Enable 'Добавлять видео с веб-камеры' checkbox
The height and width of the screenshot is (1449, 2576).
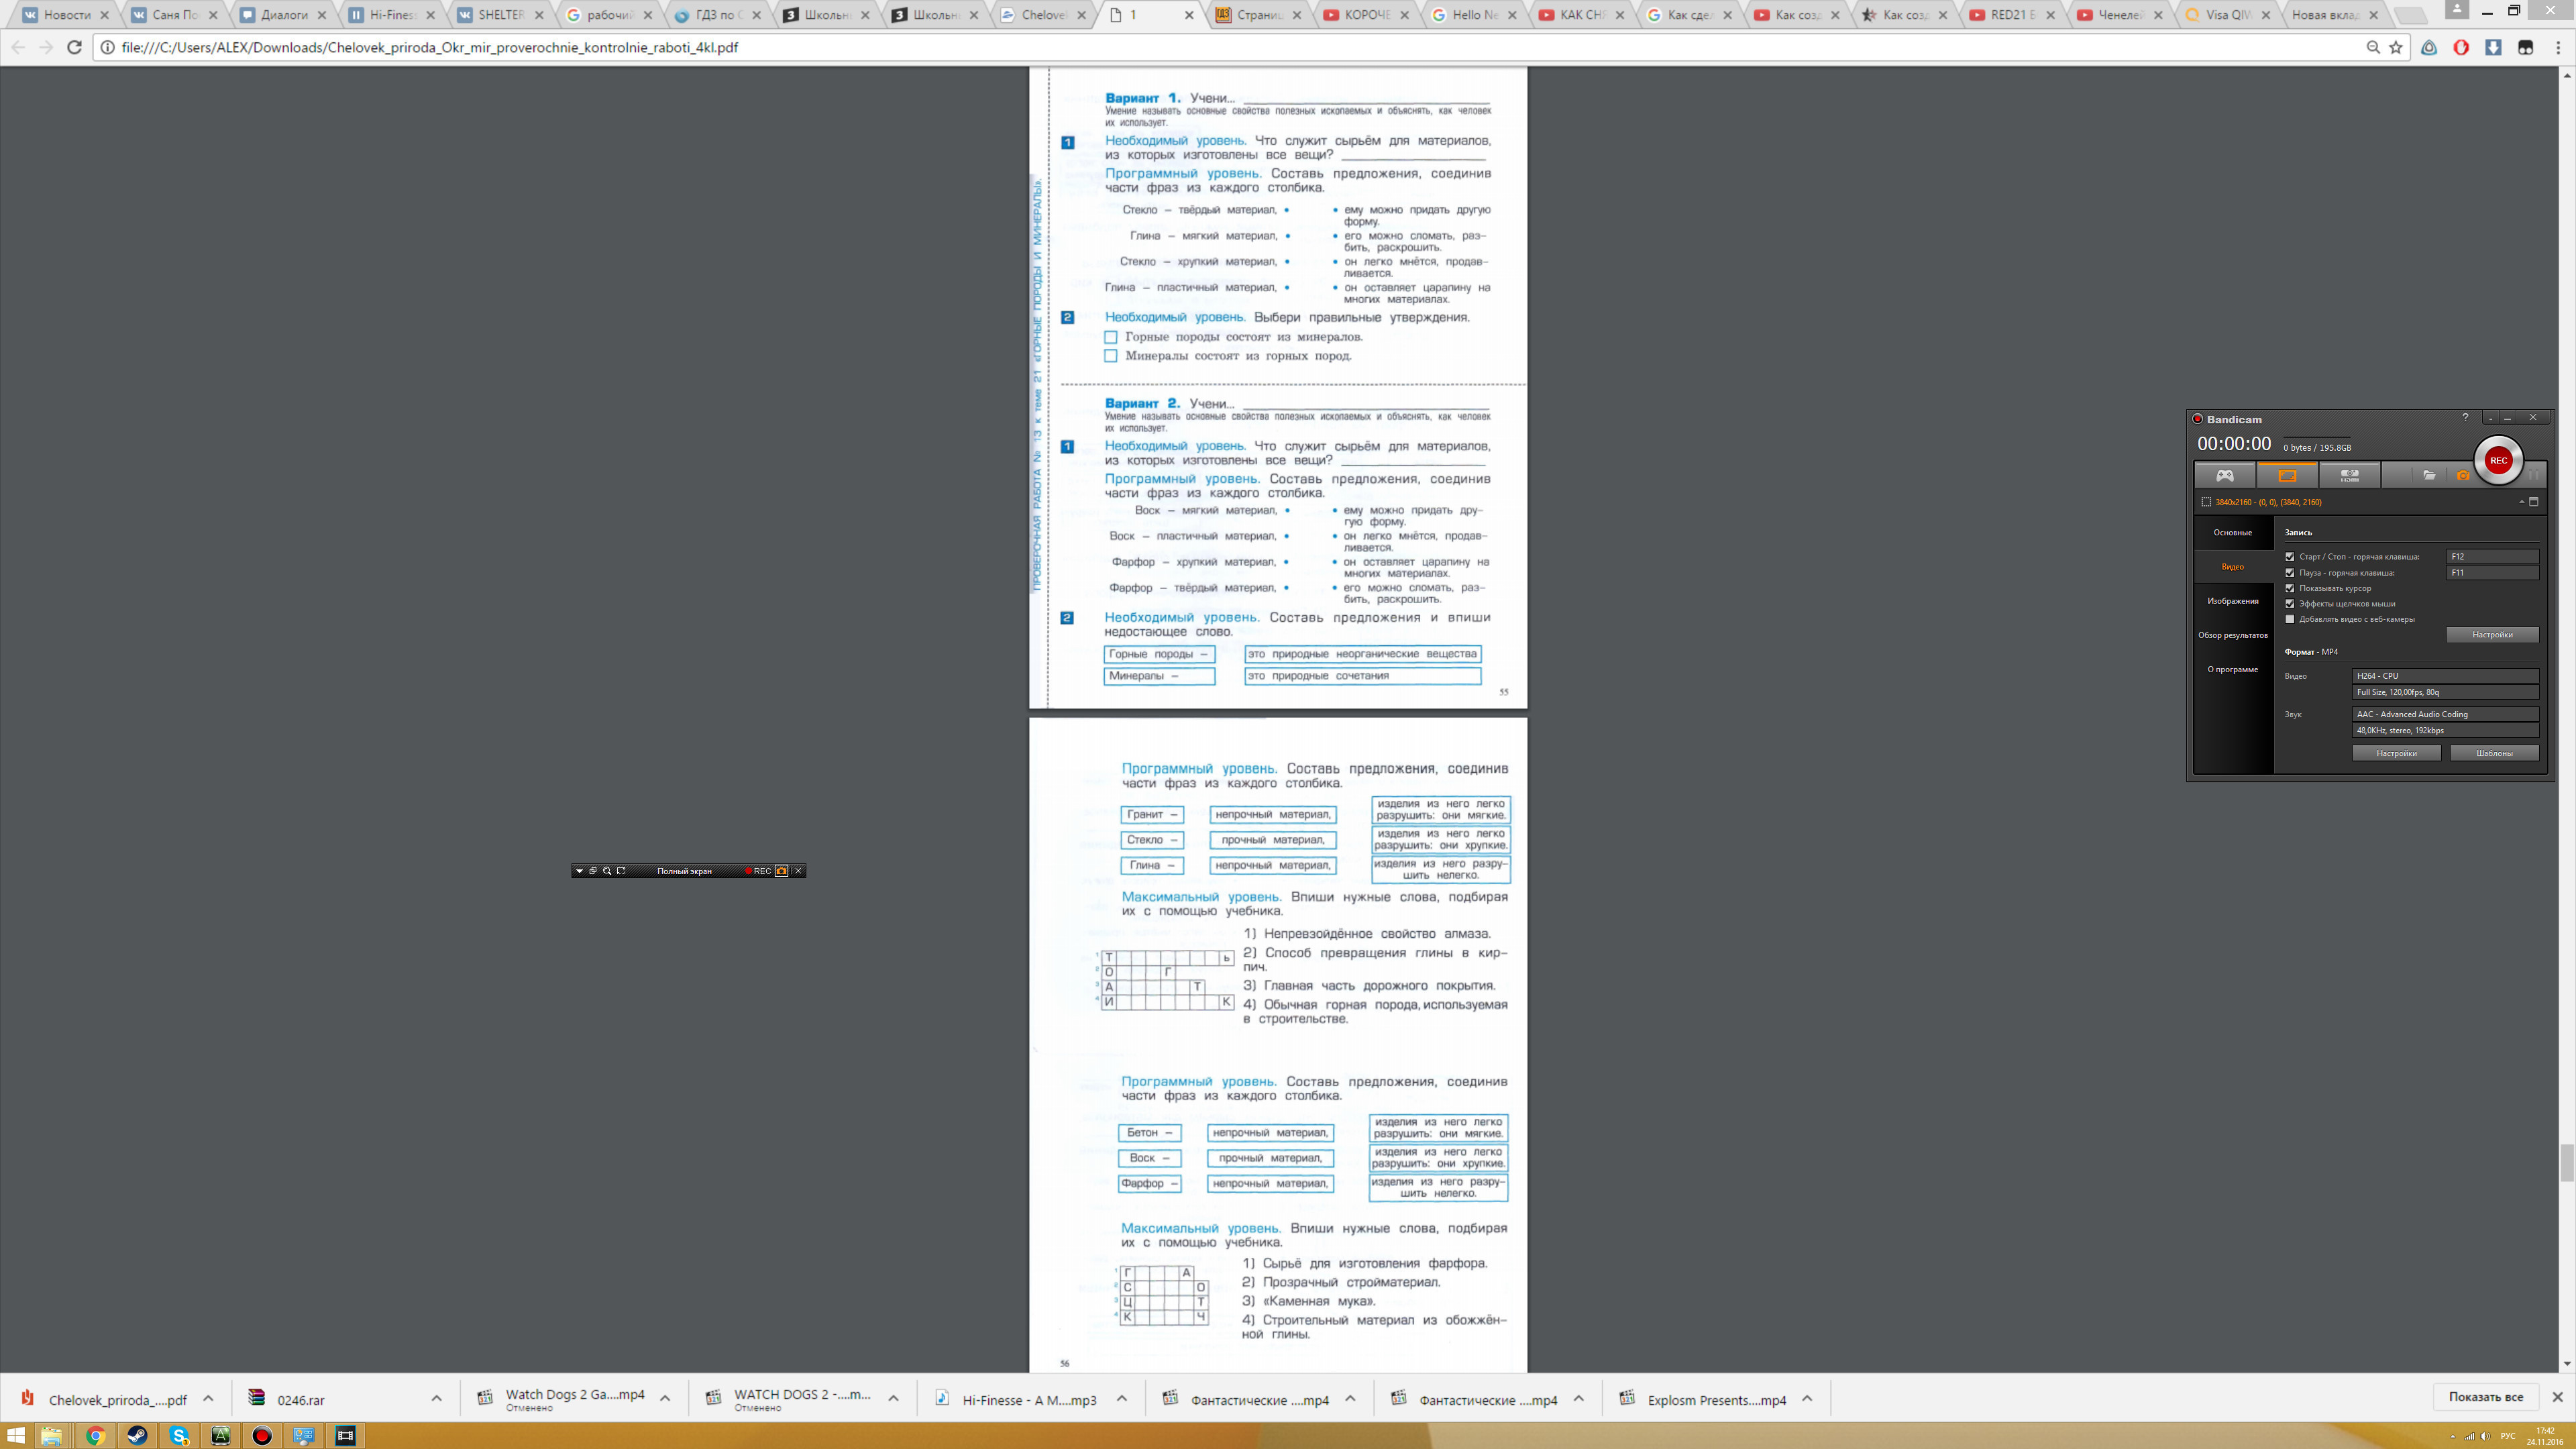tap(2290, 619)
